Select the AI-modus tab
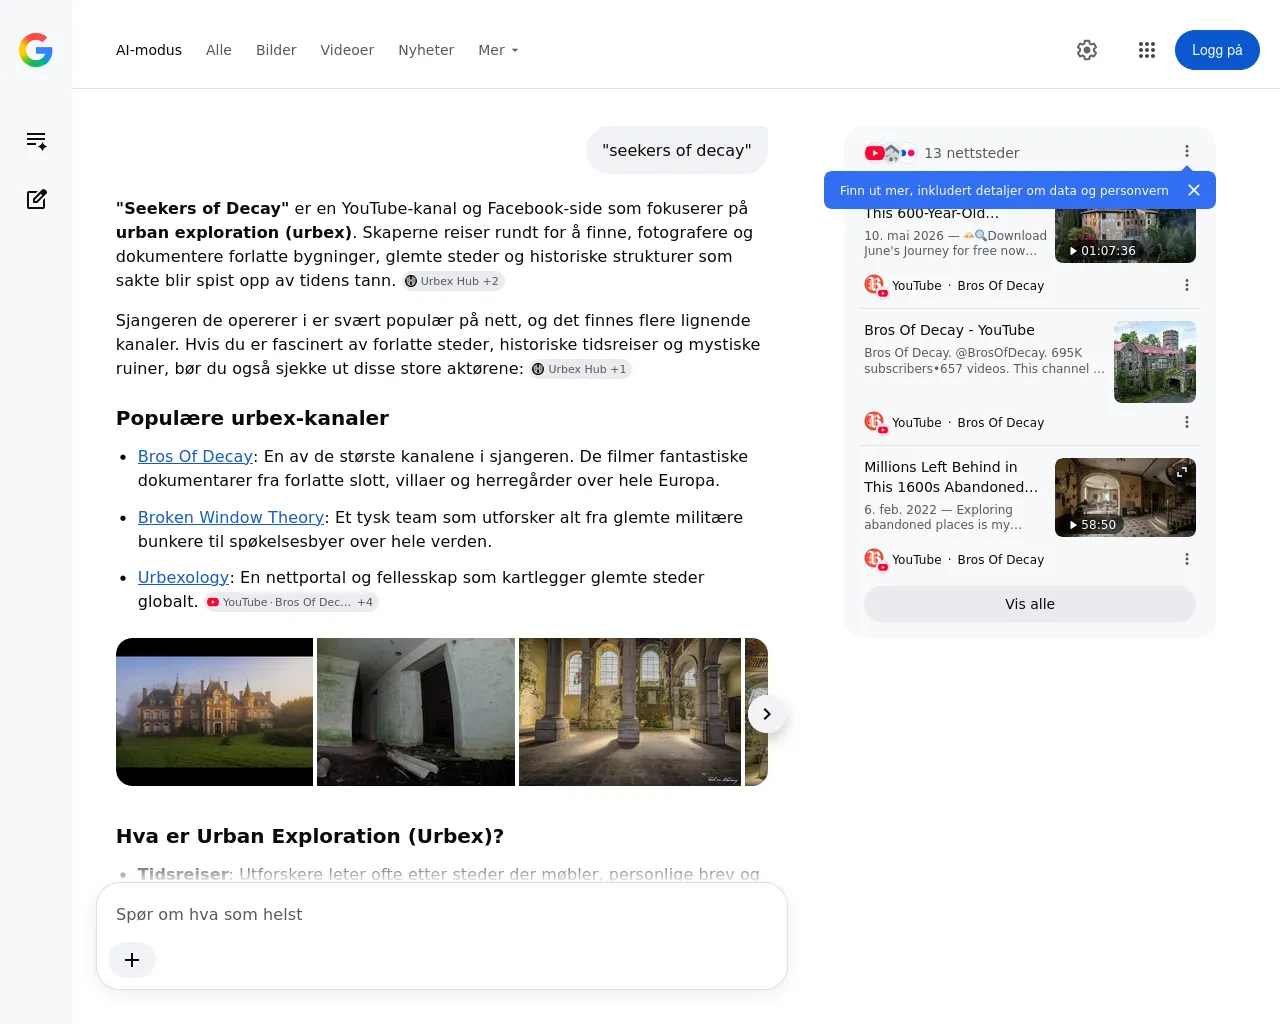1280x1024 pixels. (149, 50)
